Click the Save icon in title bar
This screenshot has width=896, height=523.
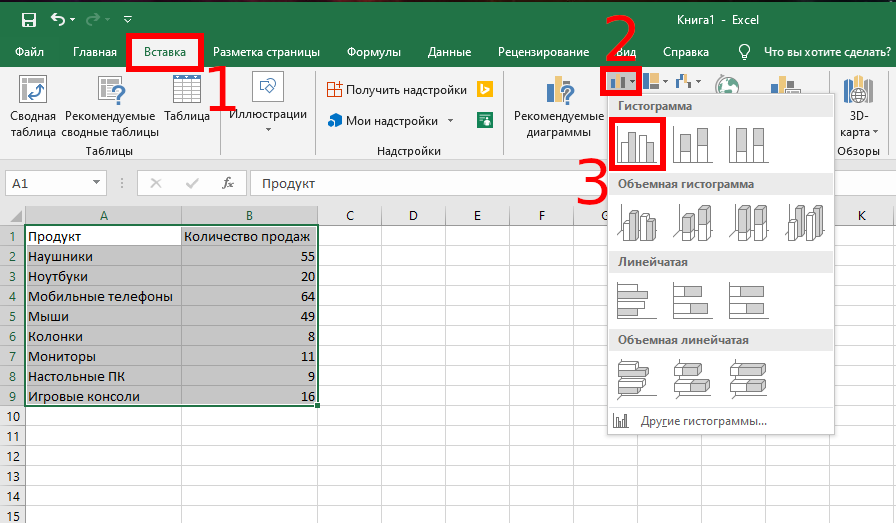tap(28, 19)
